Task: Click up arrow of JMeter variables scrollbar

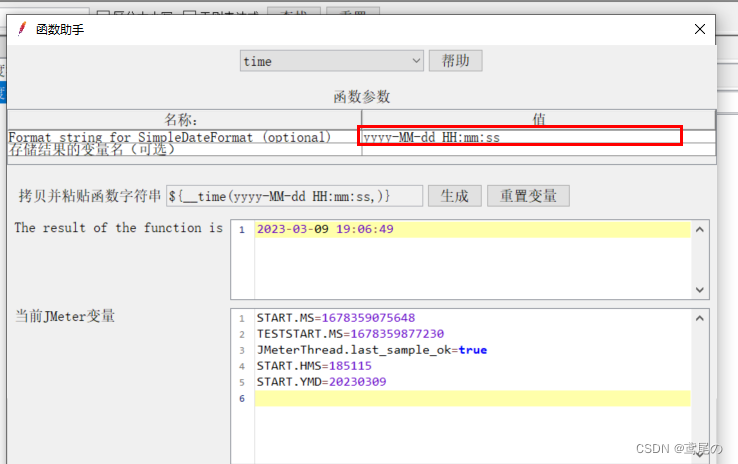Action: pyautogui.click(x=701, y=318)
